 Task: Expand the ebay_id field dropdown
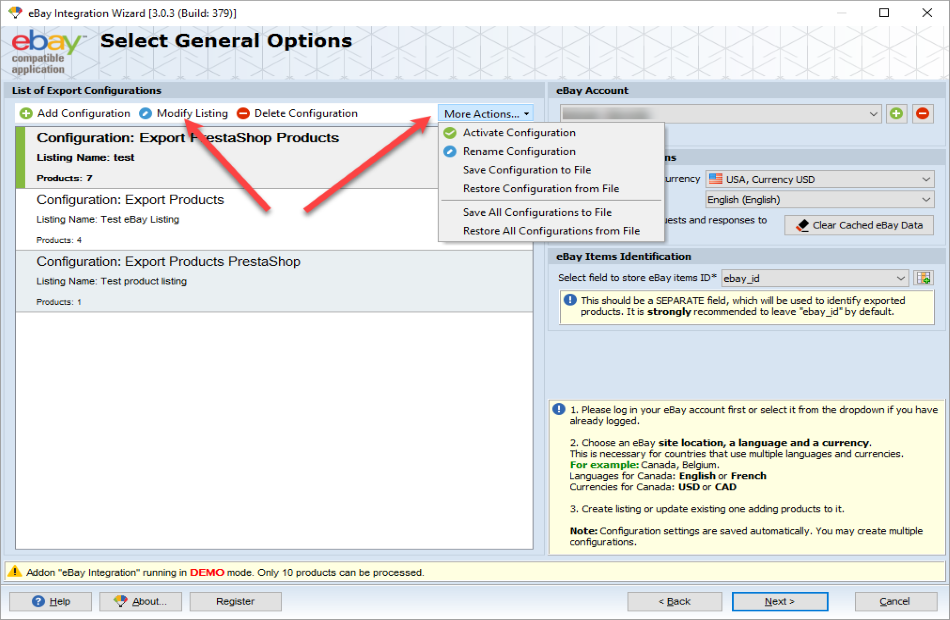click(900, 278)
